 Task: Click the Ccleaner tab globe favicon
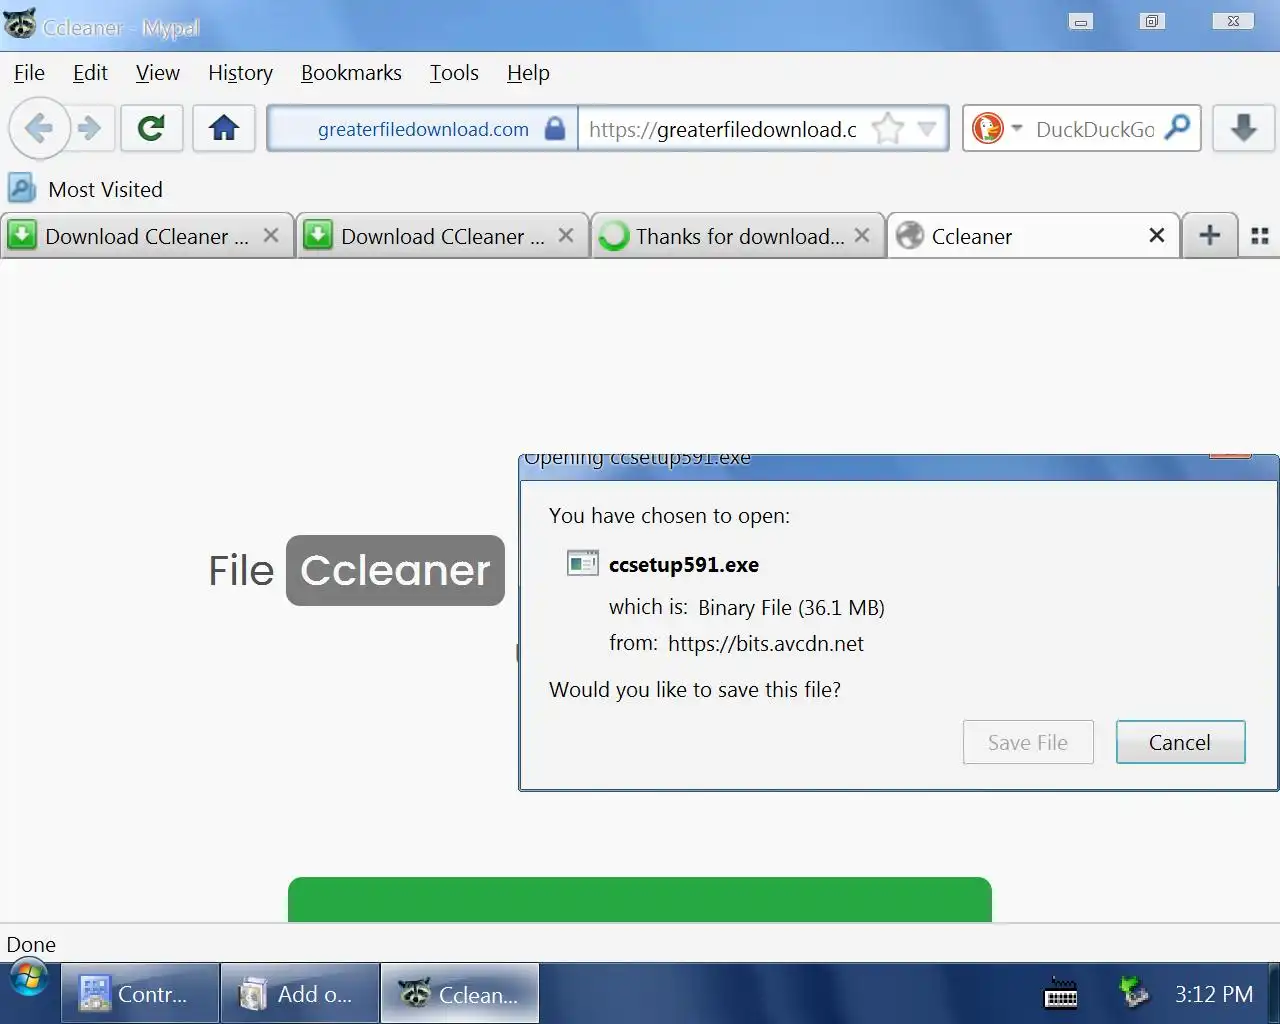pyautogui.click(x=909, y=235)
